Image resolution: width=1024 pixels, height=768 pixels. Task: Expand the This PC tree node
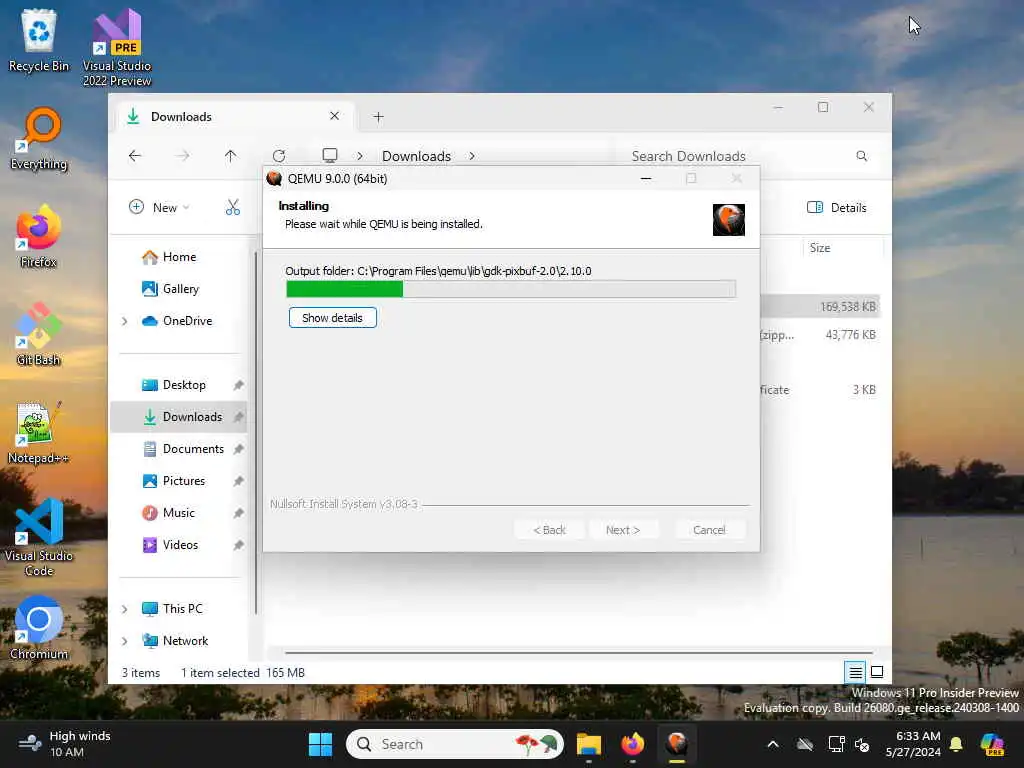point(125,609)
